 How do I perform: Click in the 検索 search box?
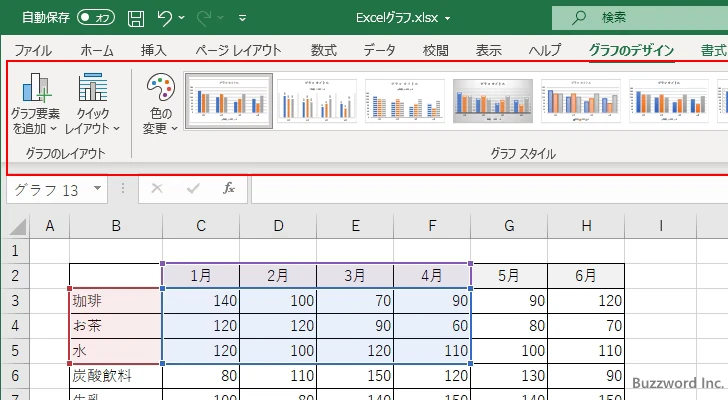pyautogui.click(x=640, y=18)
